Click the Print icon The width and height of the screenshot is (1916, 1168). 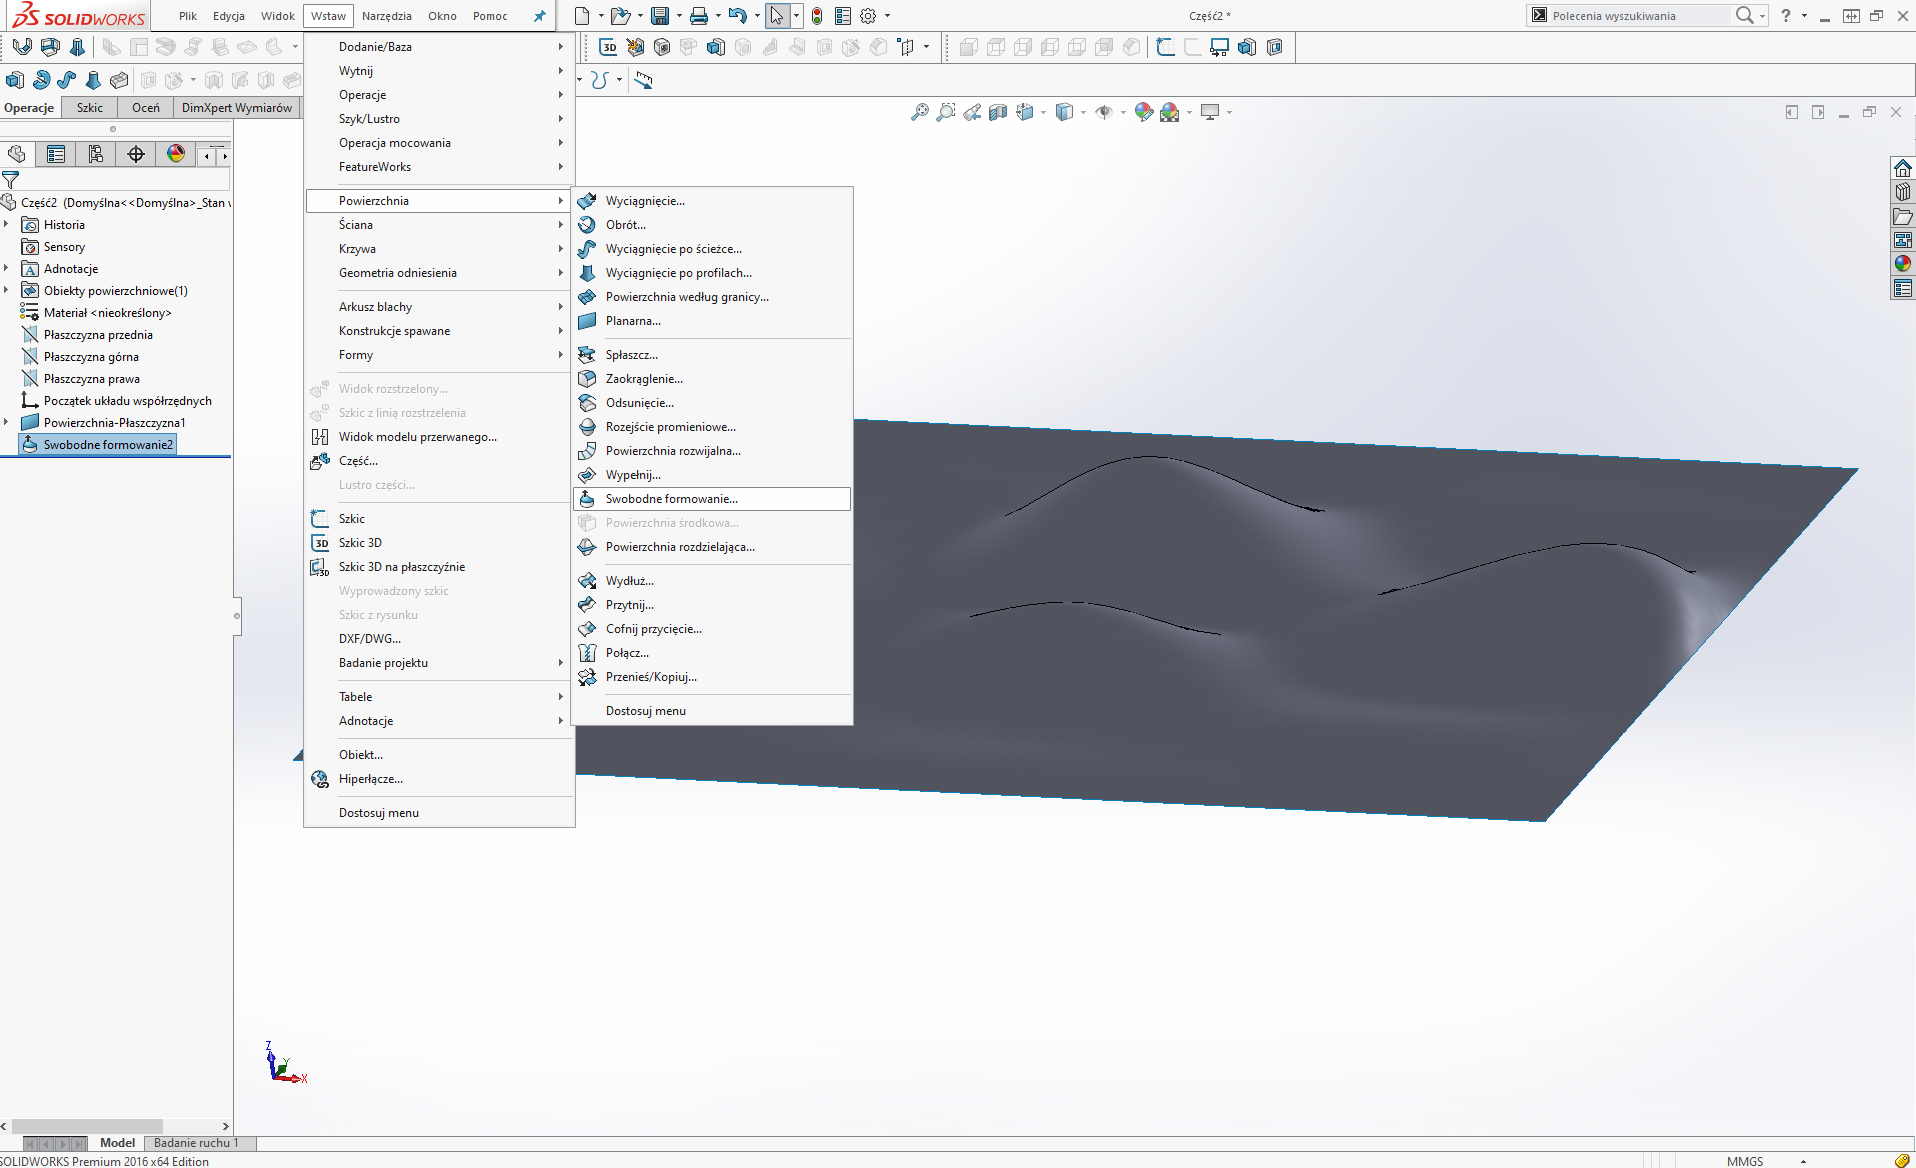[x=698, y=16]
